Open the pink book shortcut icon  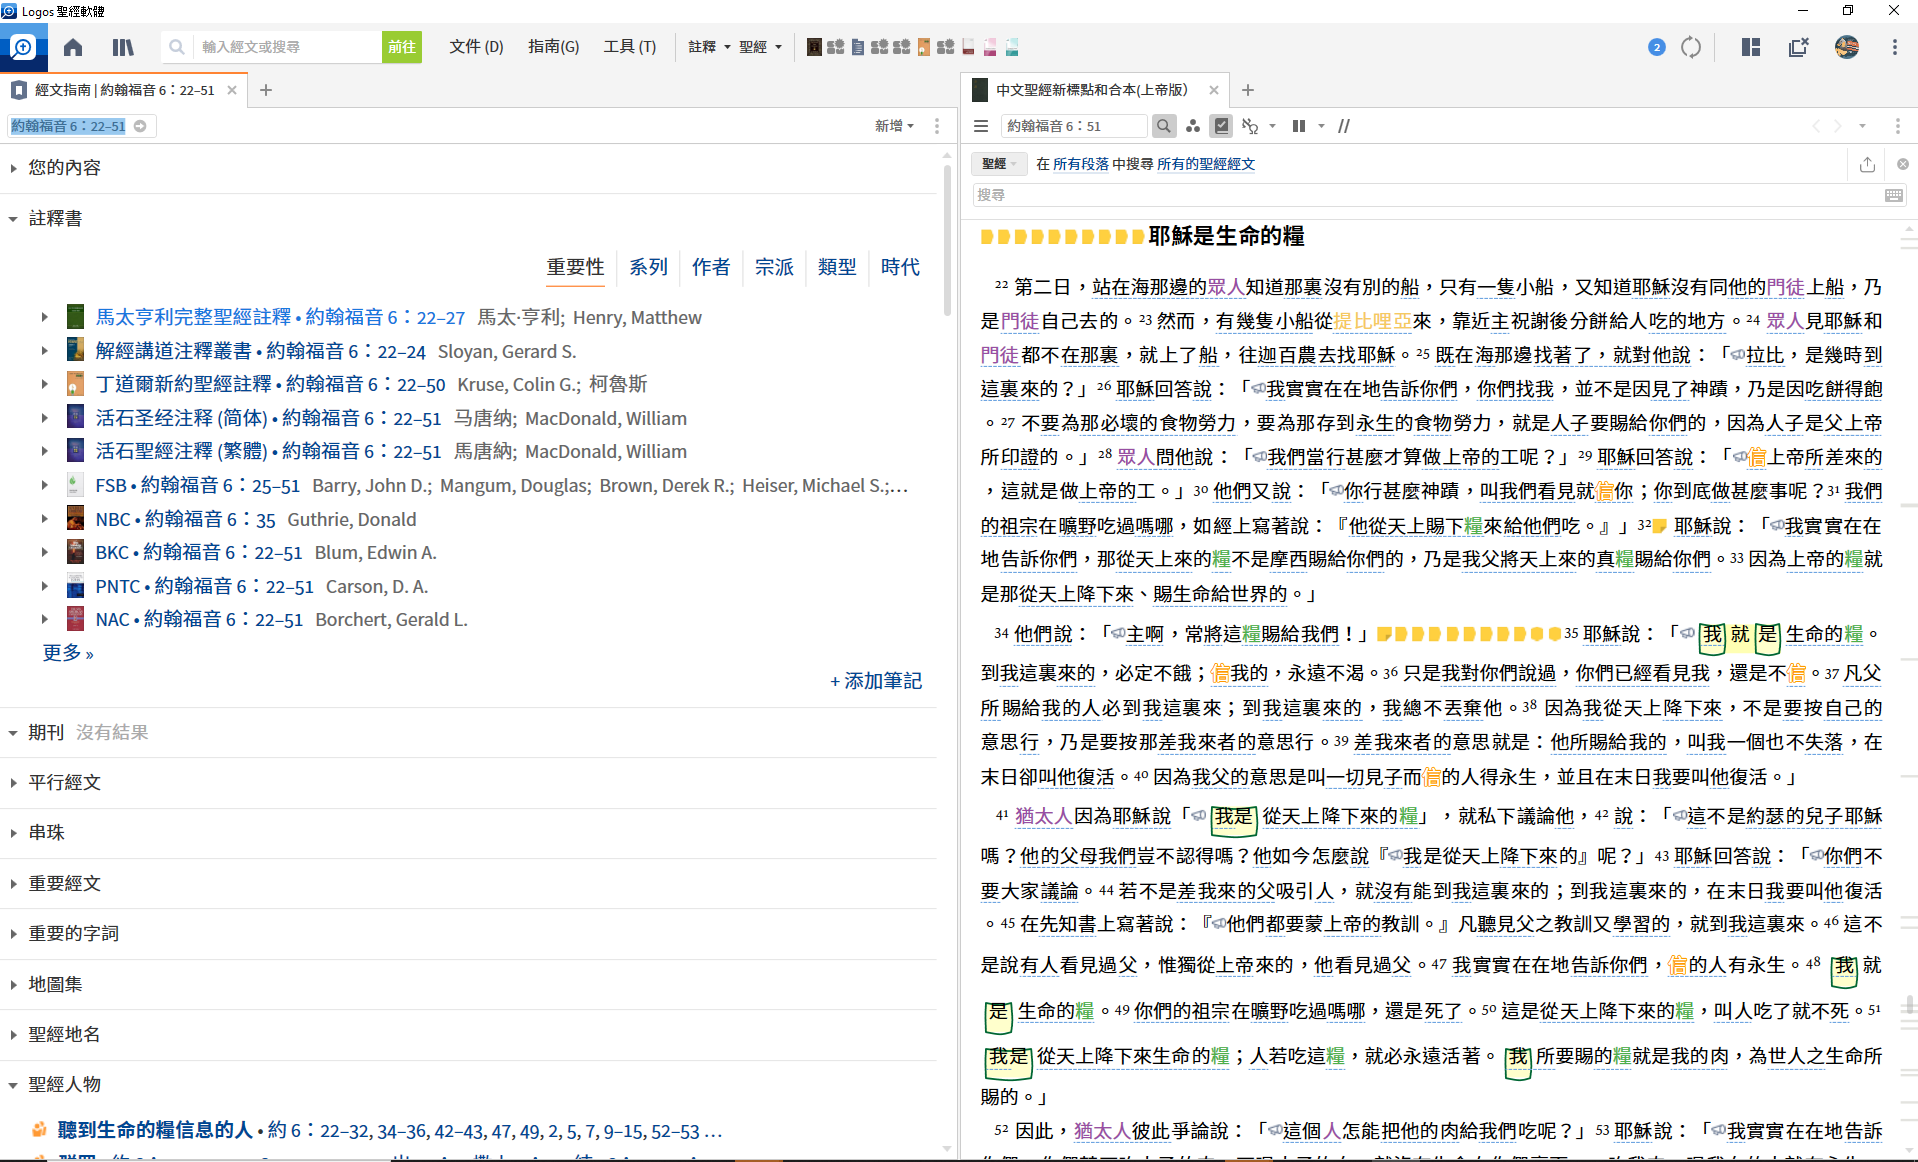[990, 47]
